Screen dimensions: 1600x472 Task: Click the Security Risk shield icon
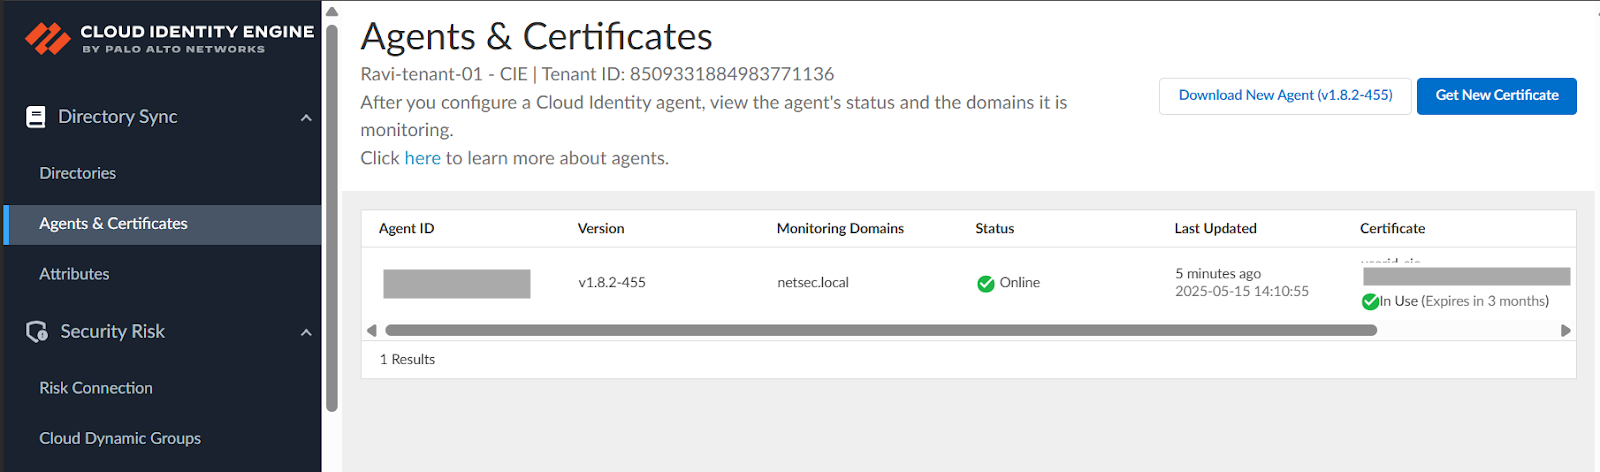pos(37,332)
